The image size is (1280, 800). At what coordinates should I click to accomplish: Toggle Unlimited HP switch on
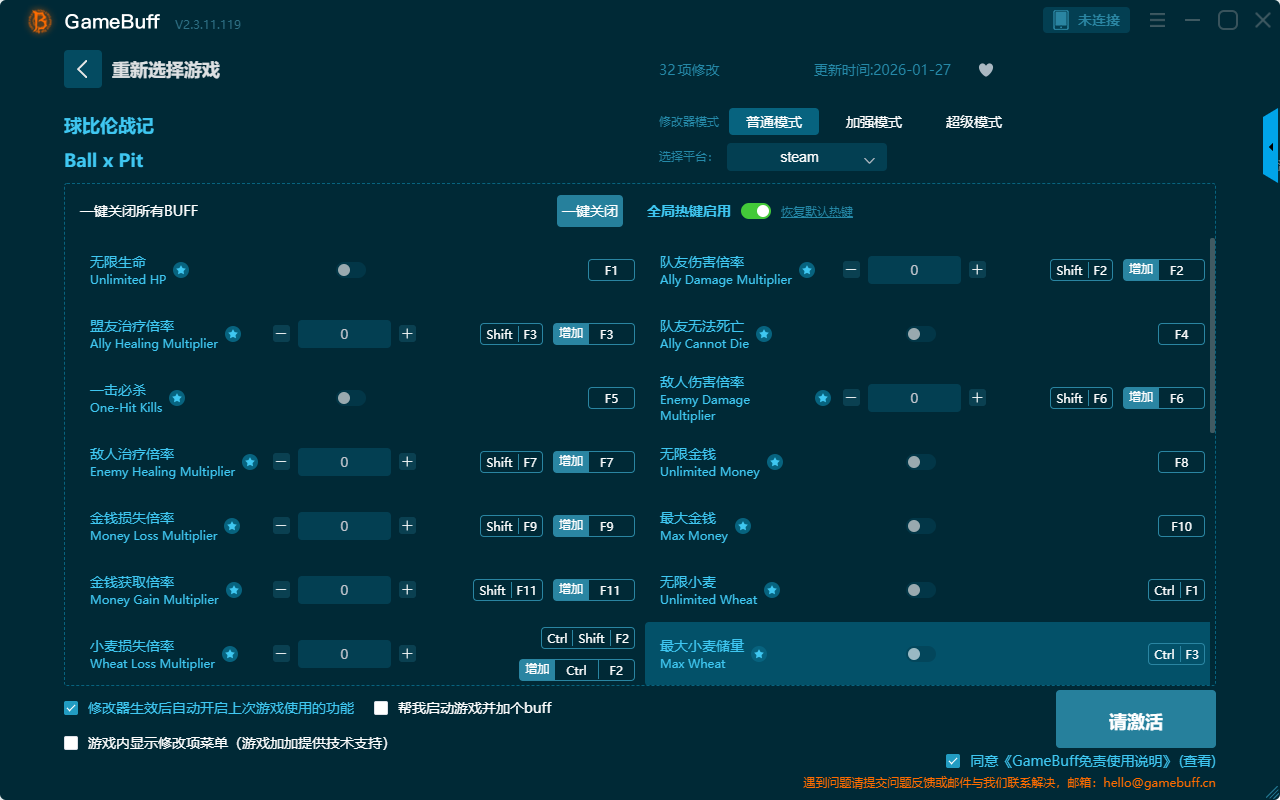(350, 270)
